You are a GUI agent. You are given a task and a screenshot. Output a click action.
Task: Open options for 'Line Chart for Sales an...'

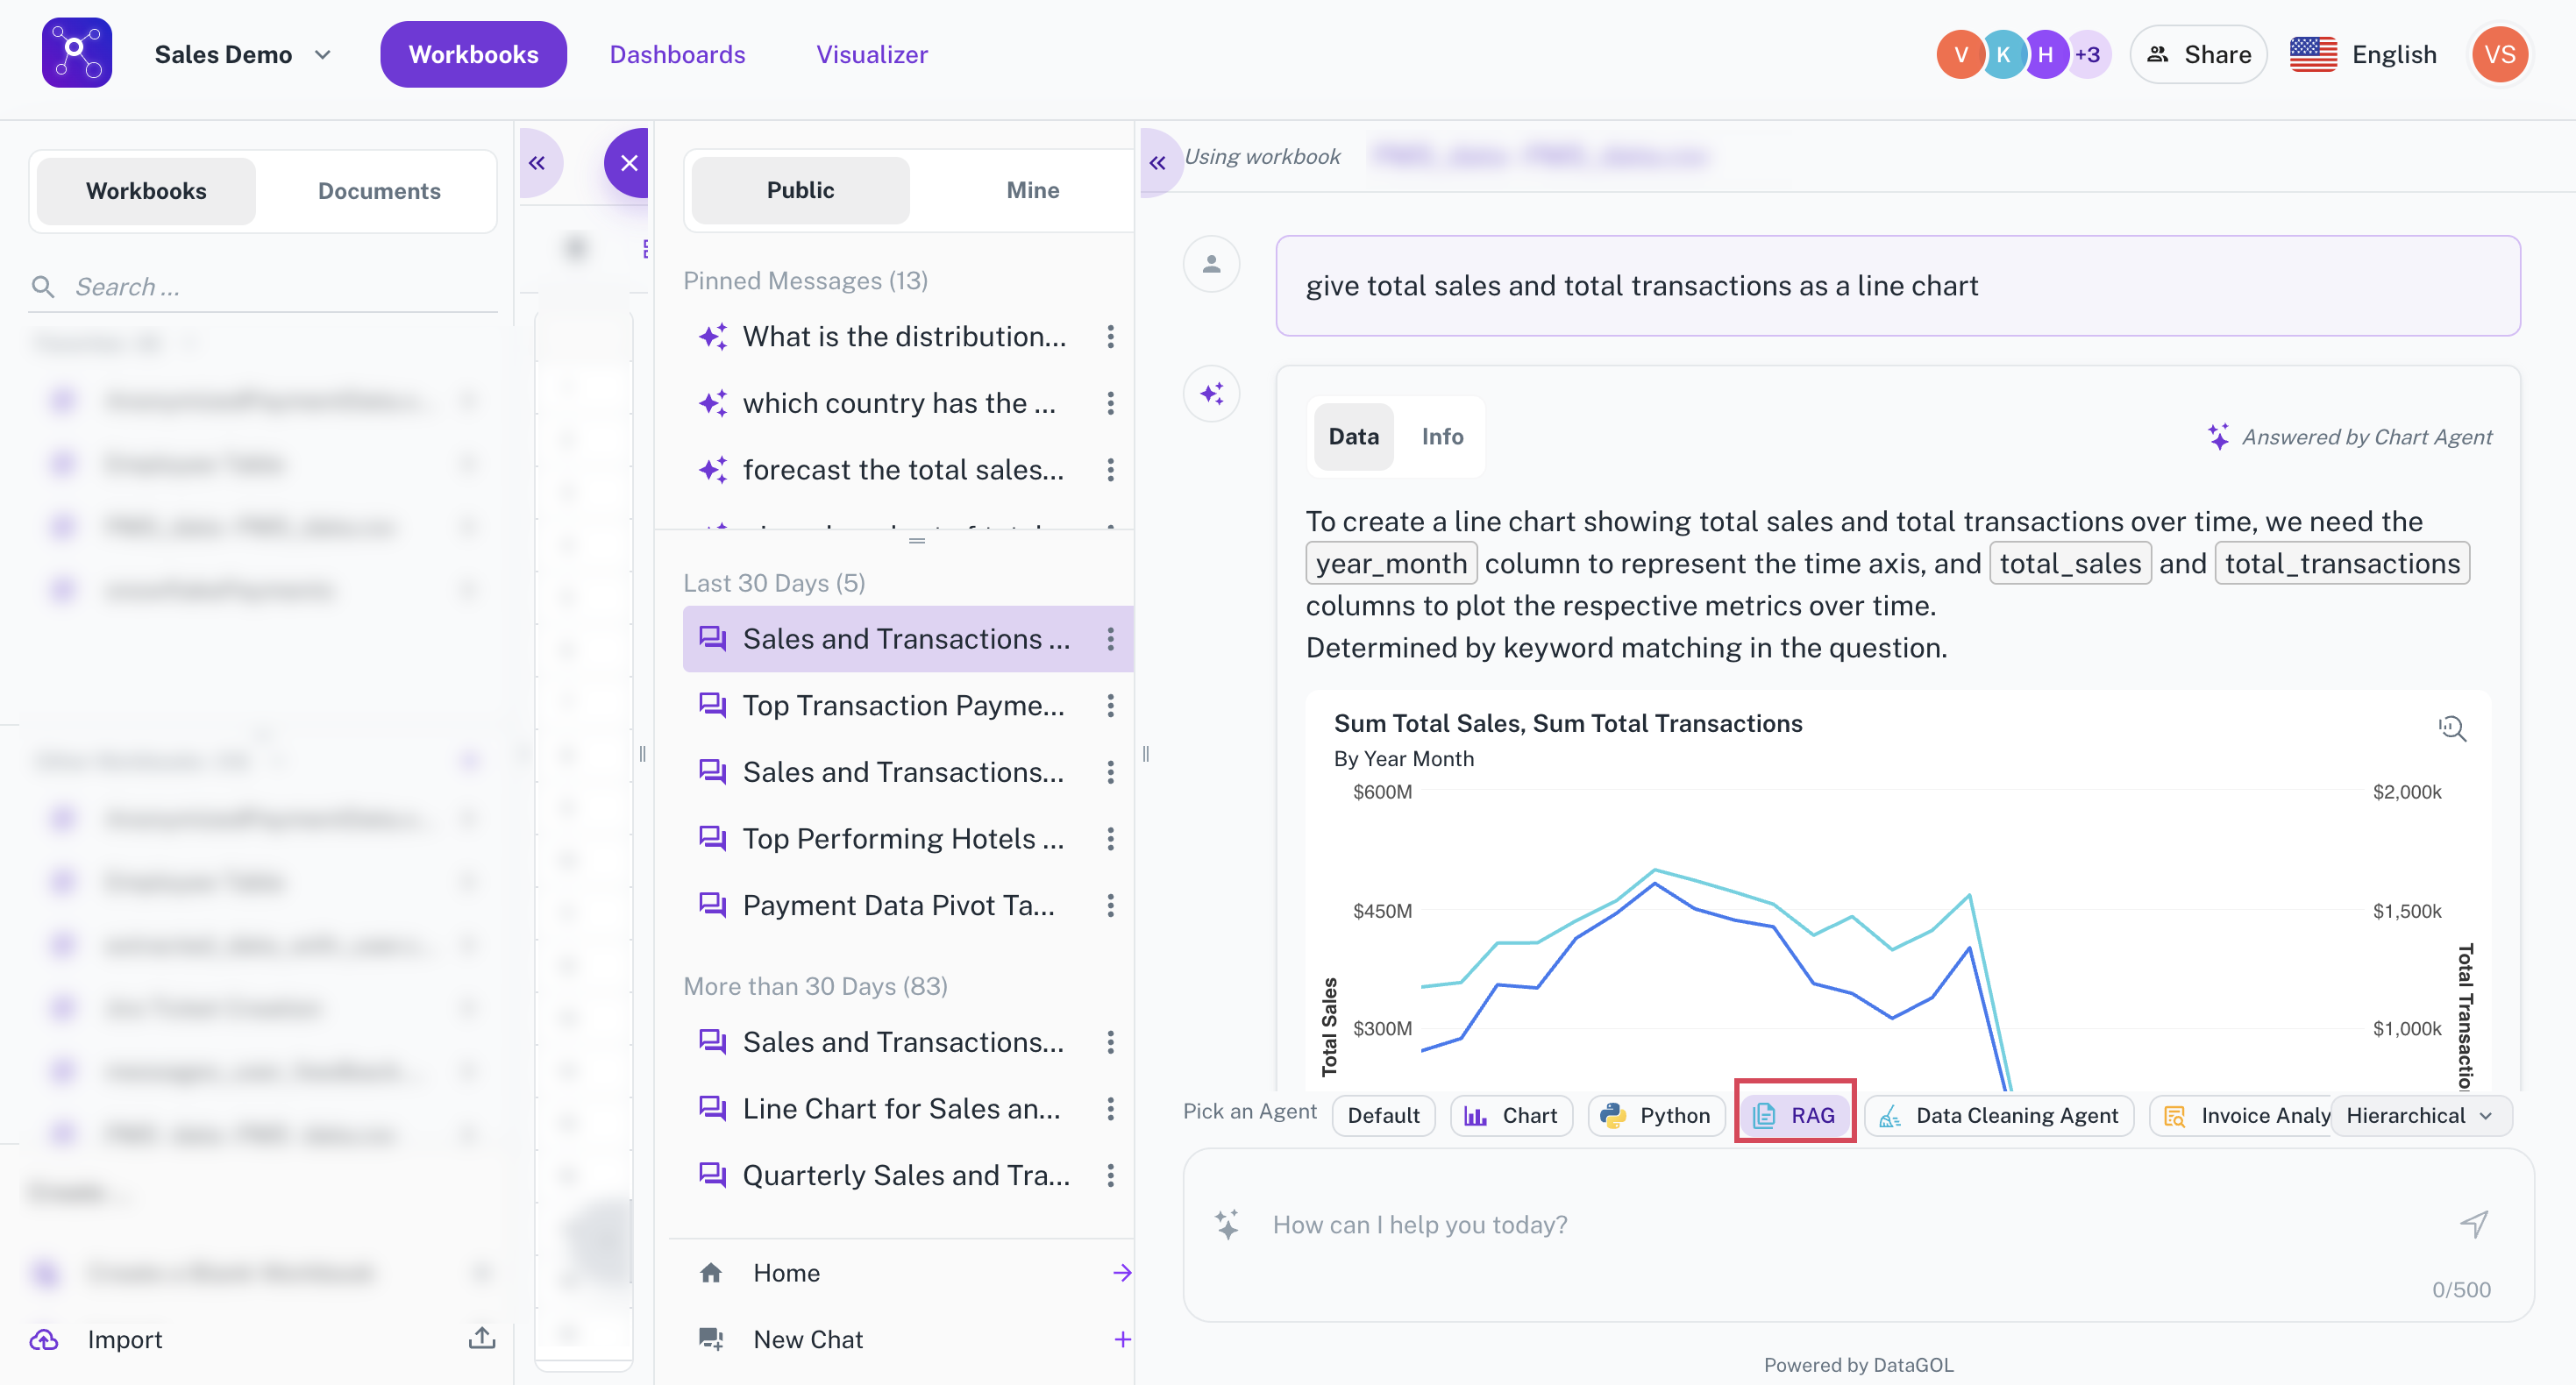pos(1110,1109)
